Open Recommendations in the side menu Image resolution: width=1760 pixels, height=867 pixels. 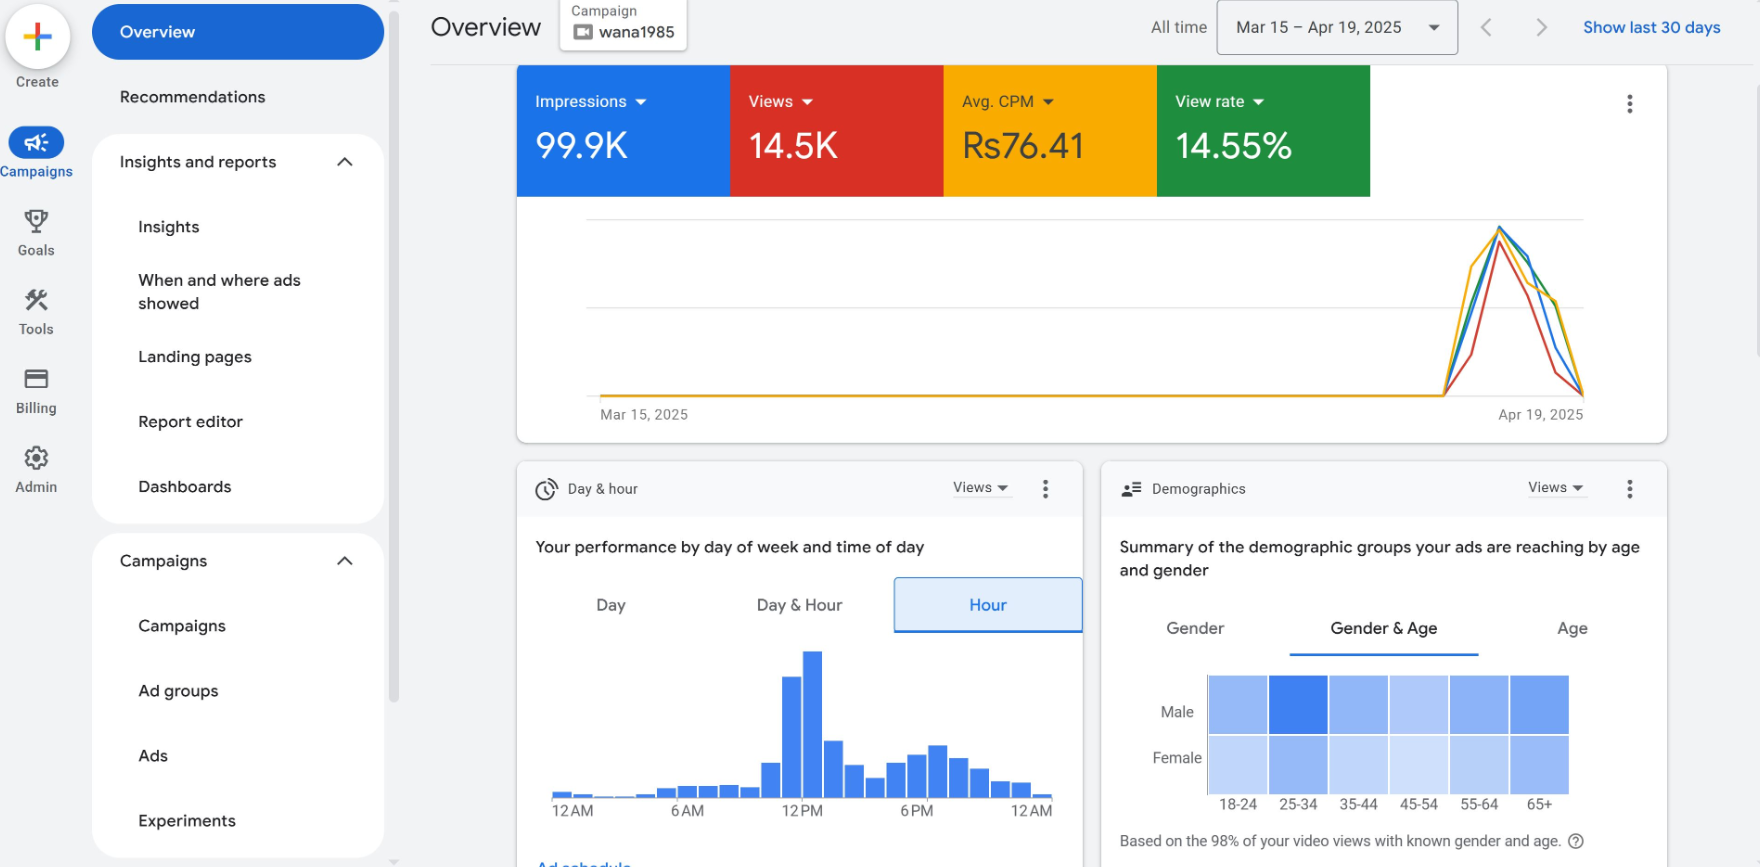[x=193, y=97]
